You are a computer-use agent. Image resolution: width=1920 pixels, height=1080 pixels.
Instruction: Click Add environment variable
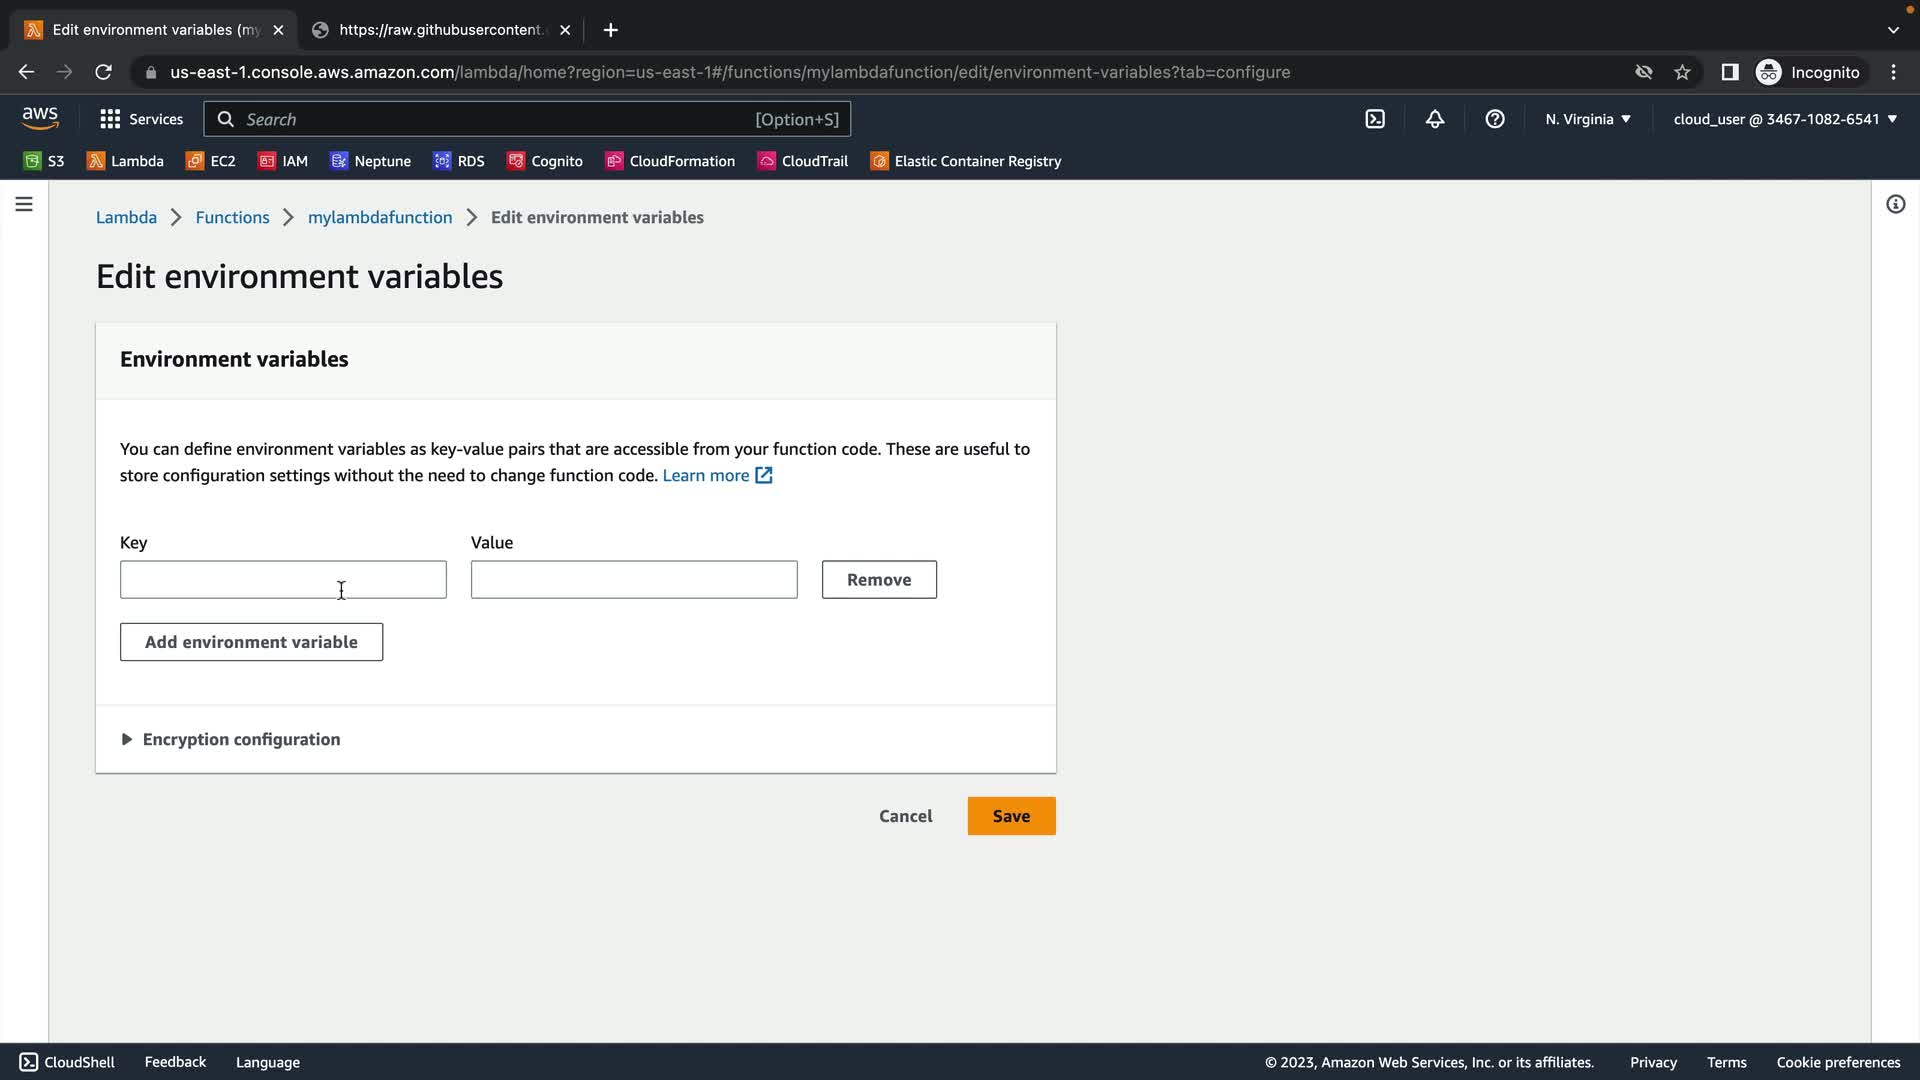(x=251, y=642)
